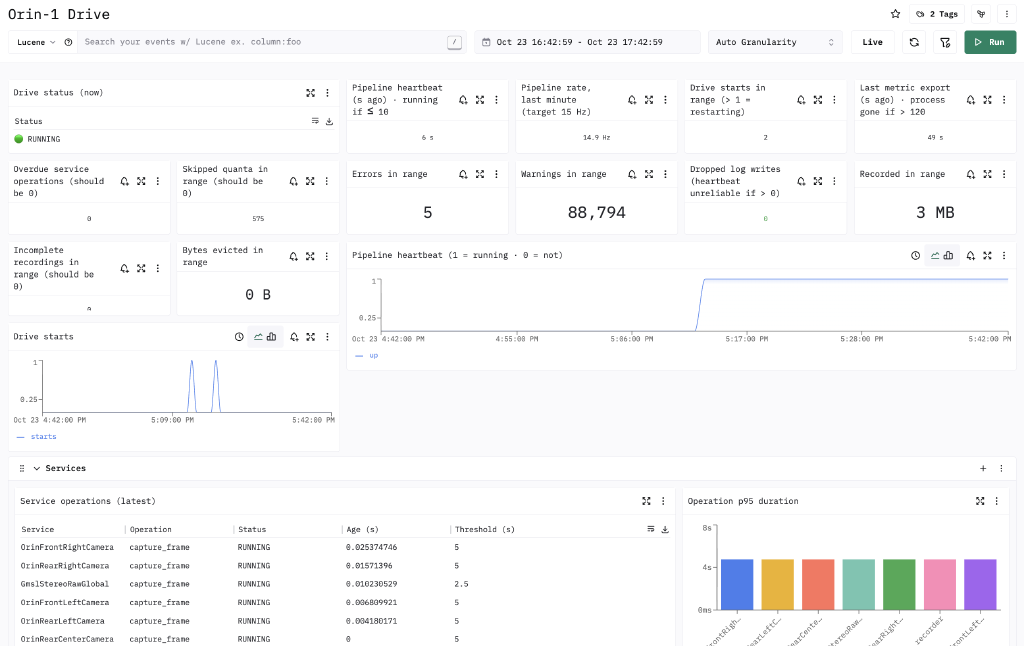Open the date range picker Oct 23

[x=587, y=42]
